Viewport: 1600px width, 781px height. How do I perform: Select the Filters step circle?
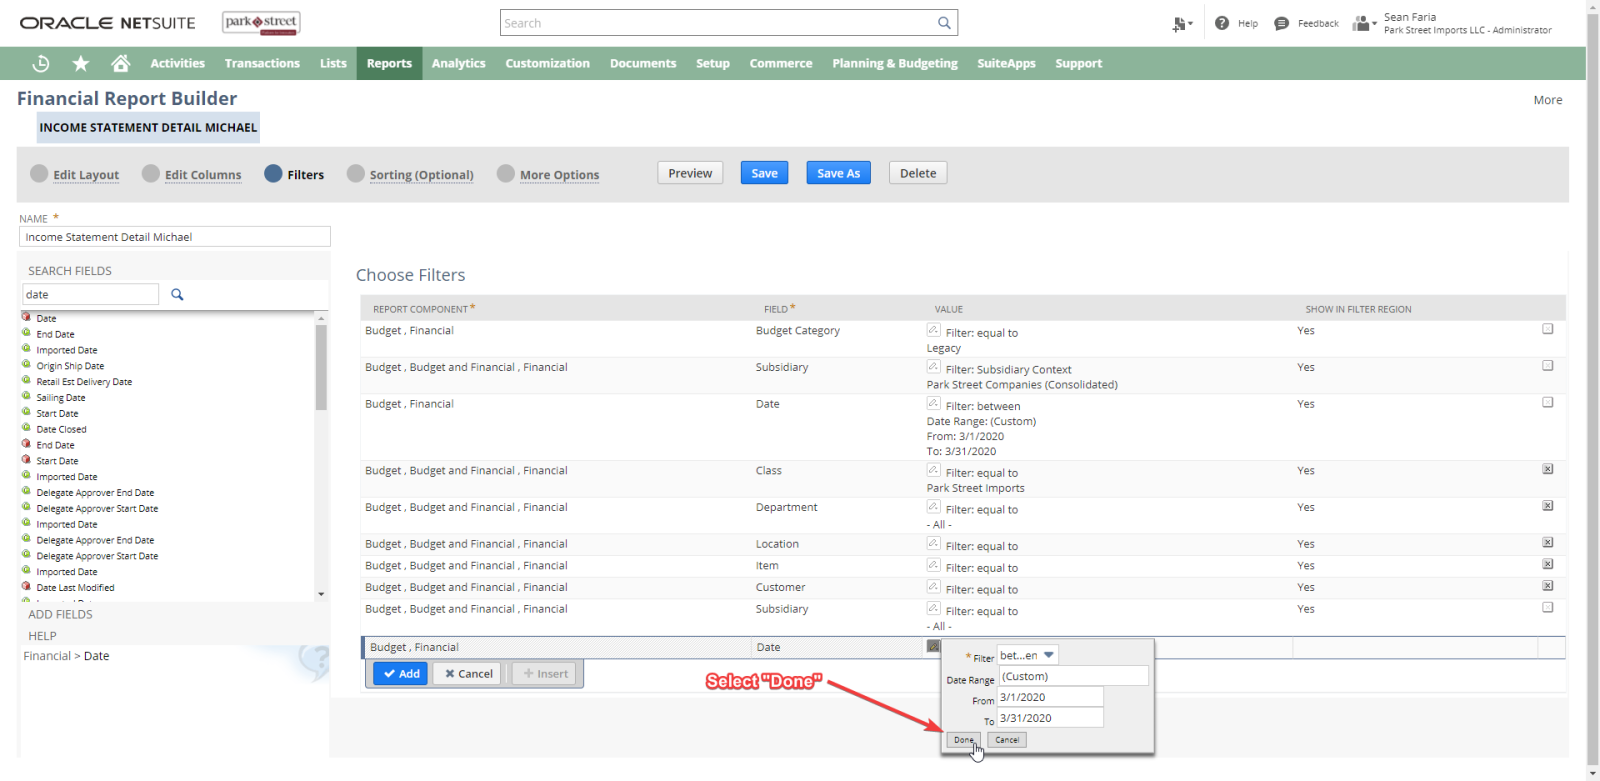click(273, 173)
